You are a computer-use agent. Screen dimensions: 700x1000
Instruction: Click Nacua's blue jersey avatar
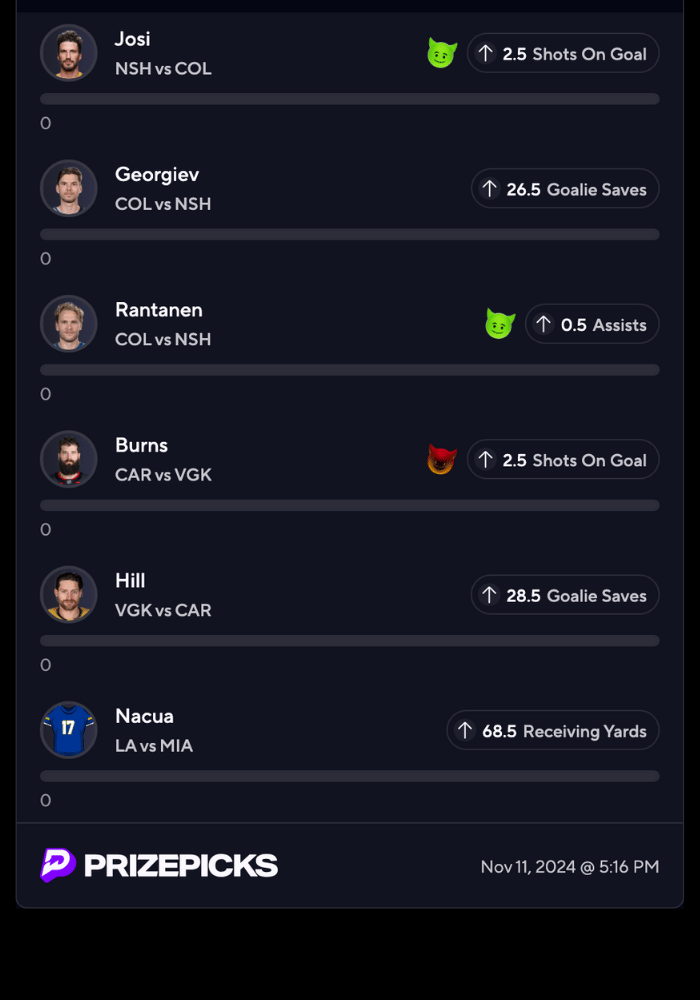click(69, 730)
